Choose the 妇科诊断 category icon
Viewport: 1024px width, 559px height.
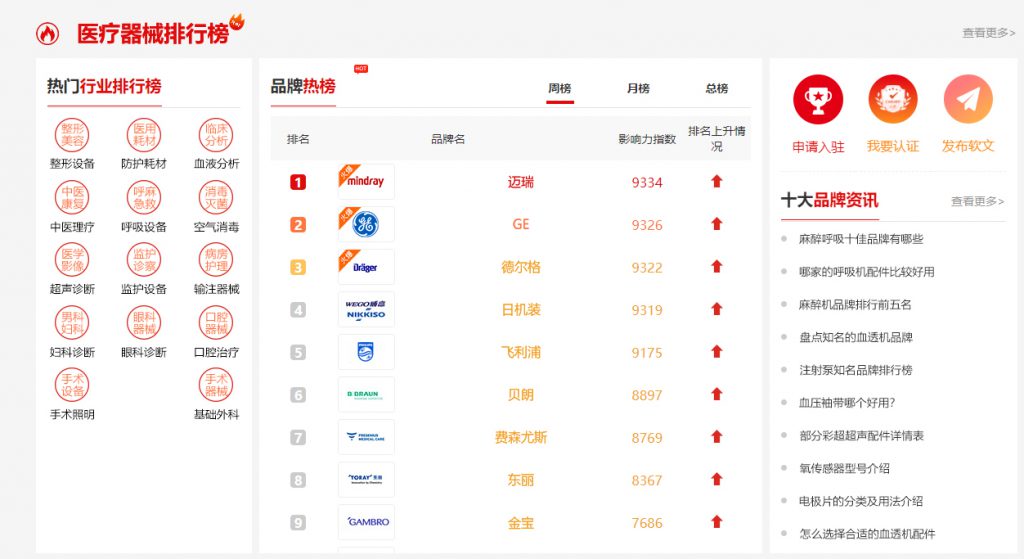(x=72, y=323)
